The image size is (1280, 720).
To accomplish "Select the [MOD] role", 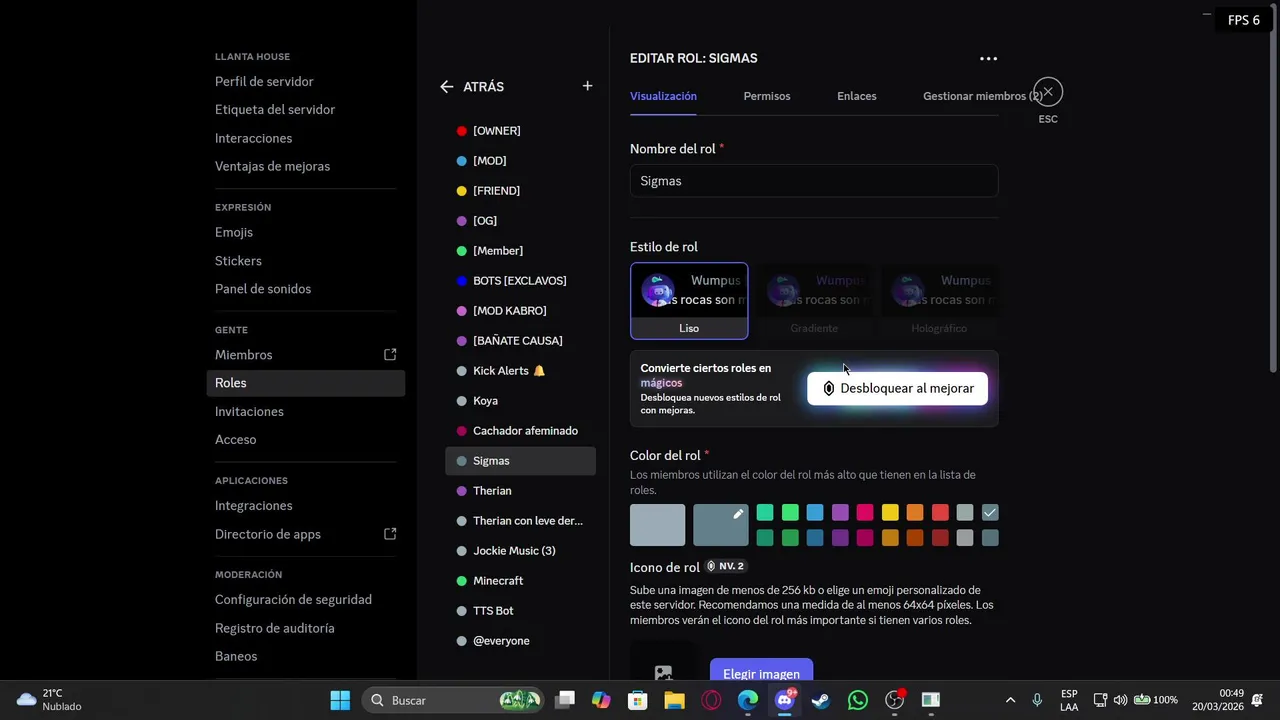I will coord(520,161).
